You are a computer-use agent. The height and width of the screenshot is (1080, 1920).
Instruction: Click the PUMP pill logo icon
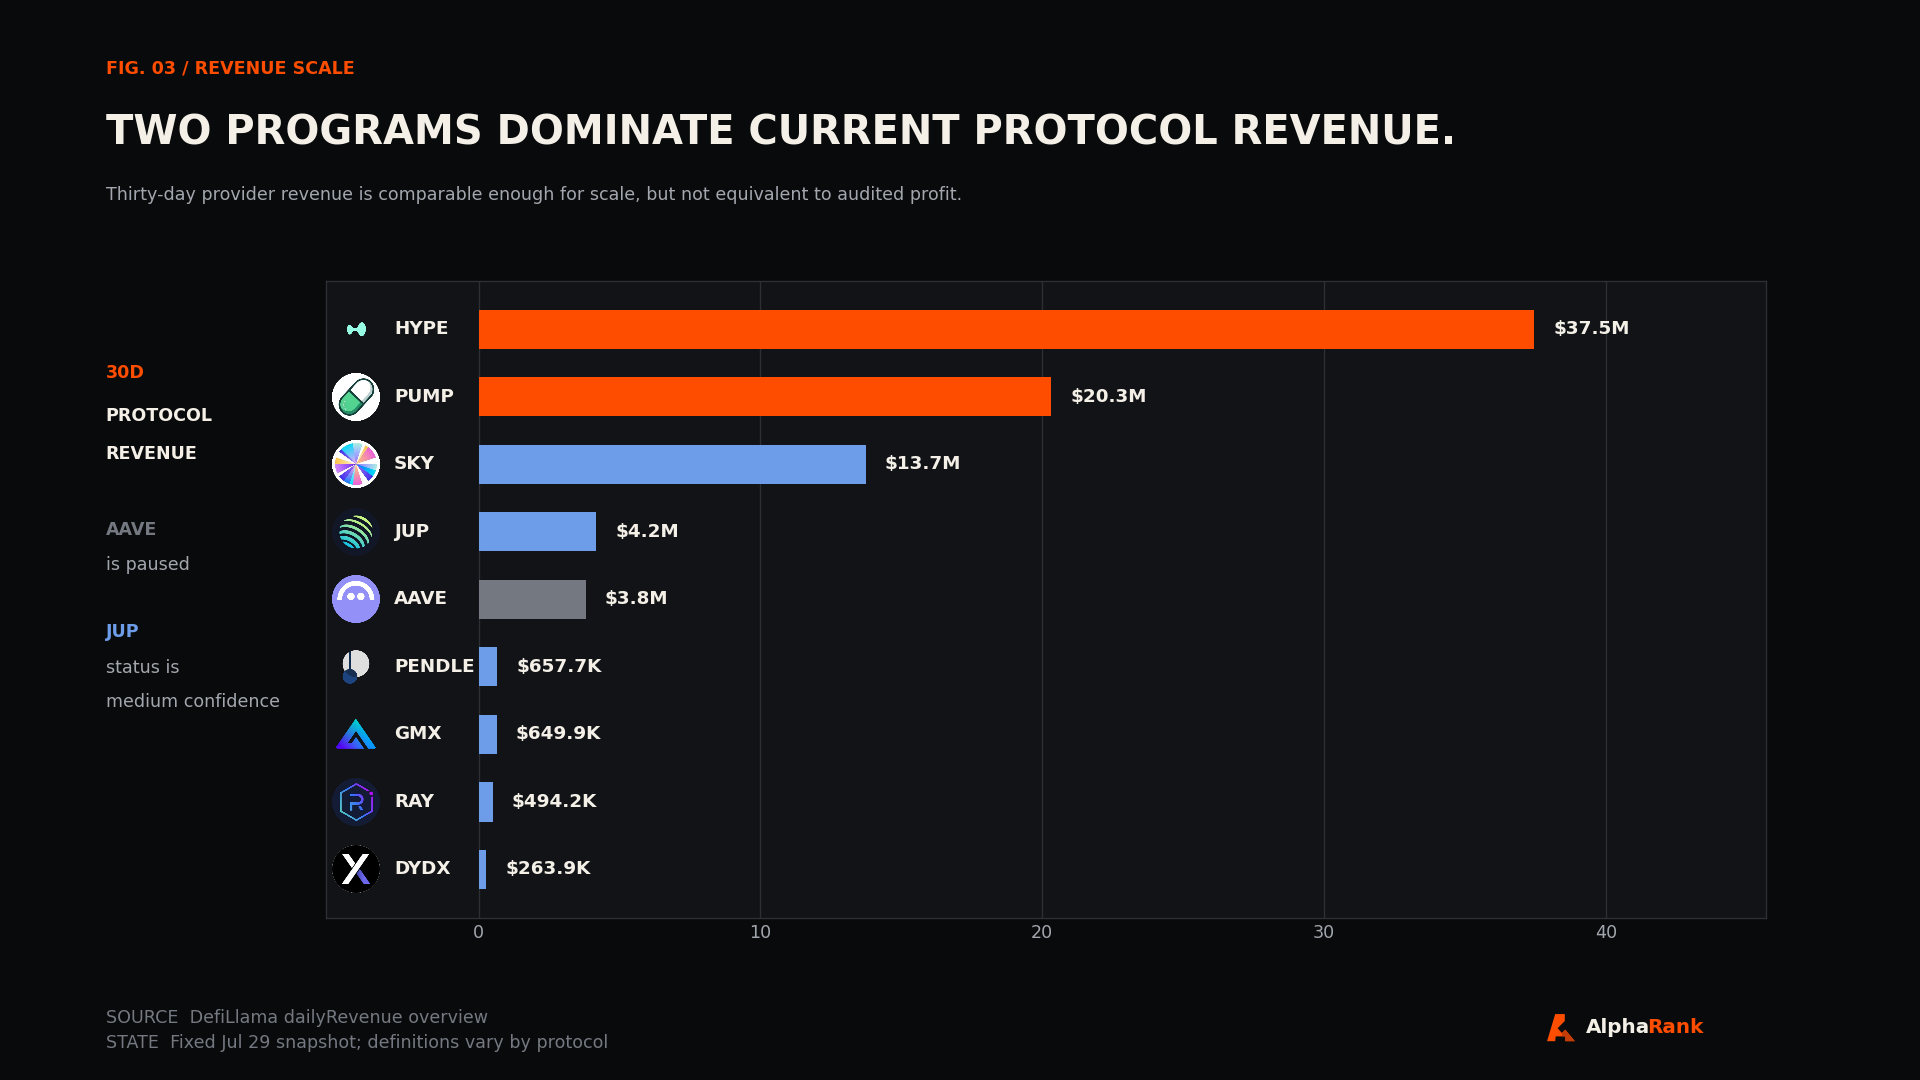coord(356,397)
